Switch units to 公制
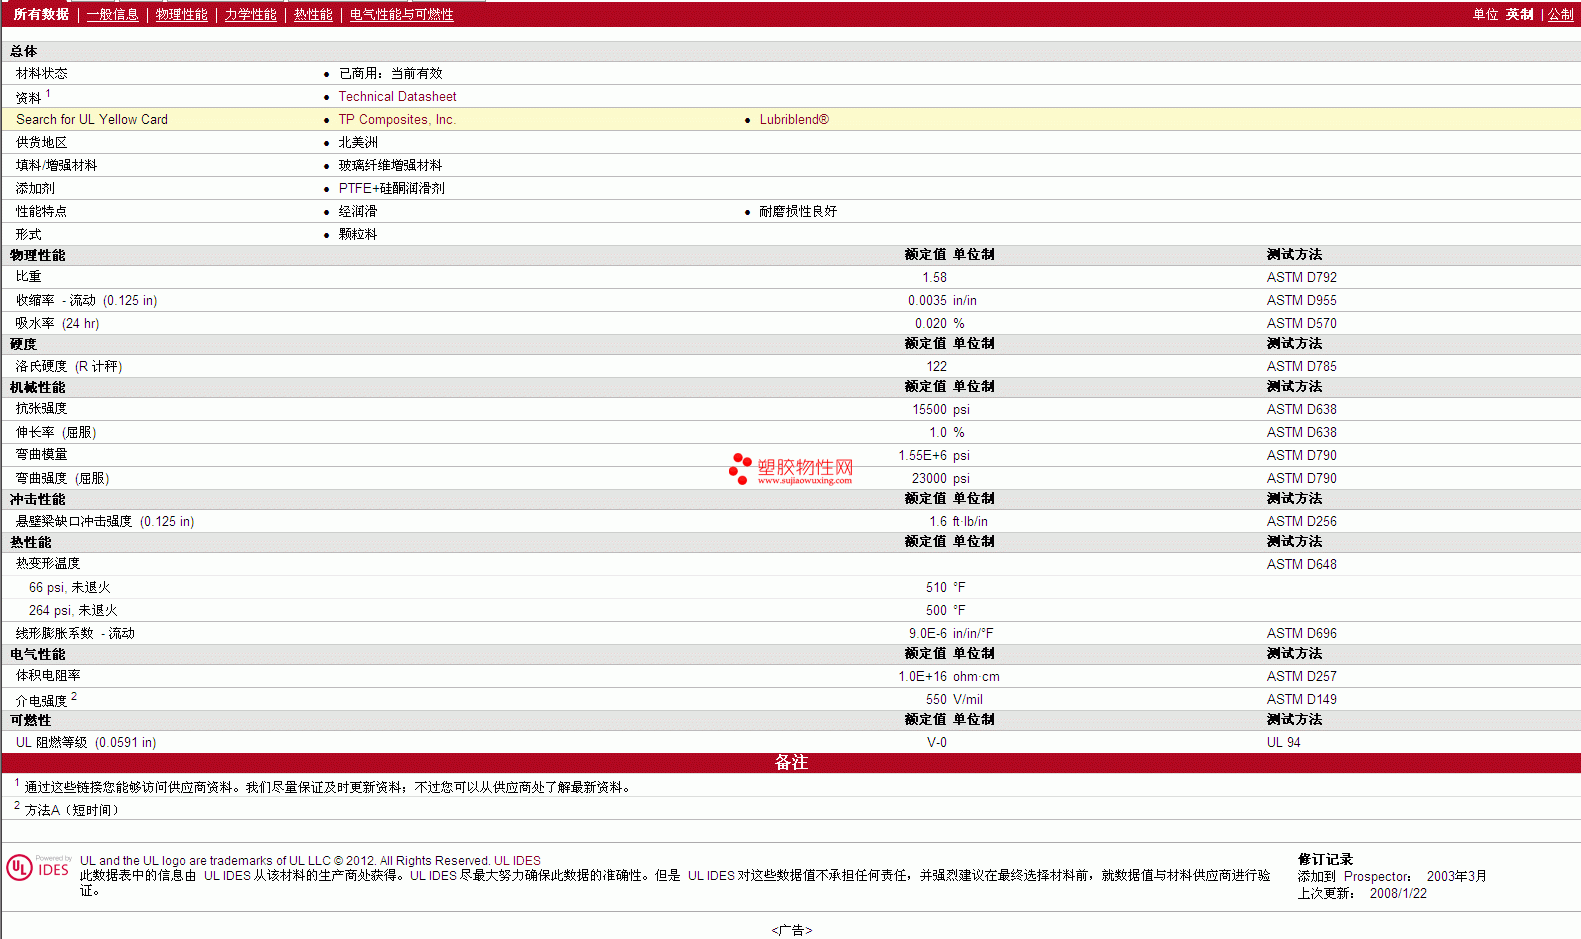The height and width of the screenshot is (939, 1581). coord(1561,15)
